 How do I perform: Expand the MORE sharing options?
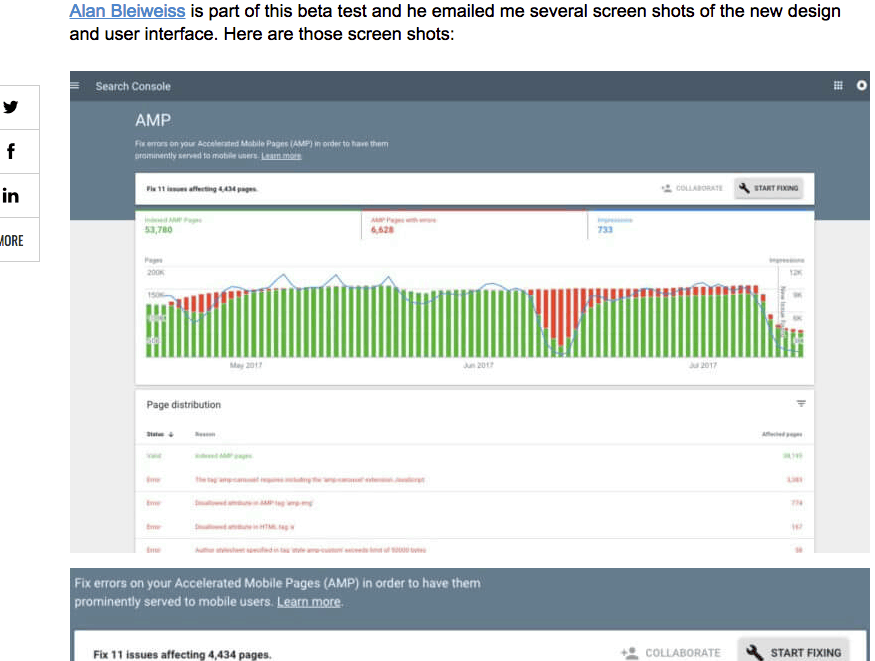[x=11, y=240]
